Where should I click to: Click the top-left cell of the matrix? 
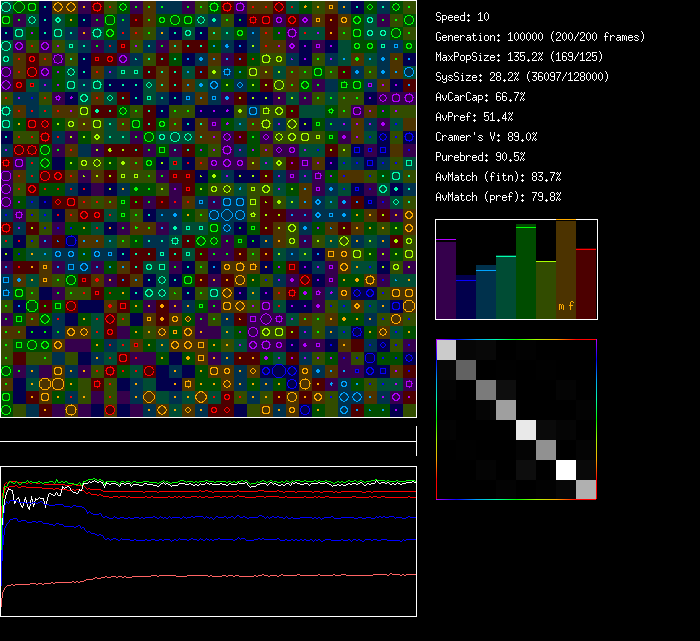[x=446, y=349]
